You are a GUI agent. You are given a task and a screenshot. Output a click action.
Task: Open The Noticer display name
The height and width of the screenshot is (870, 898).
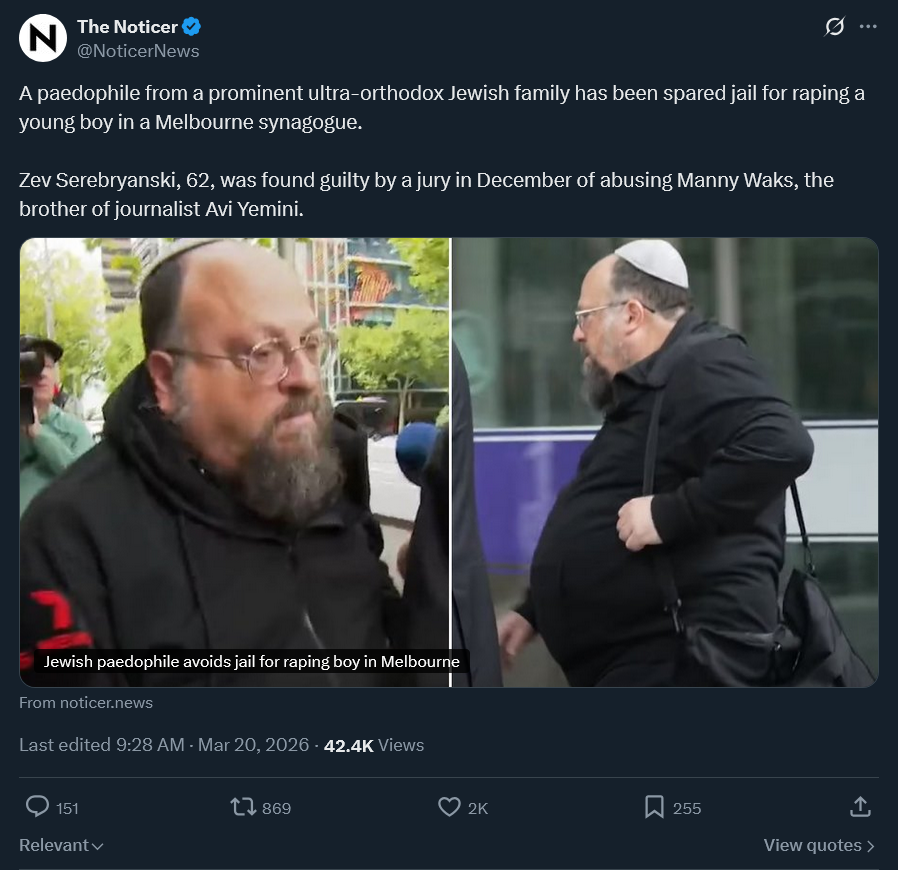point(127,27)
